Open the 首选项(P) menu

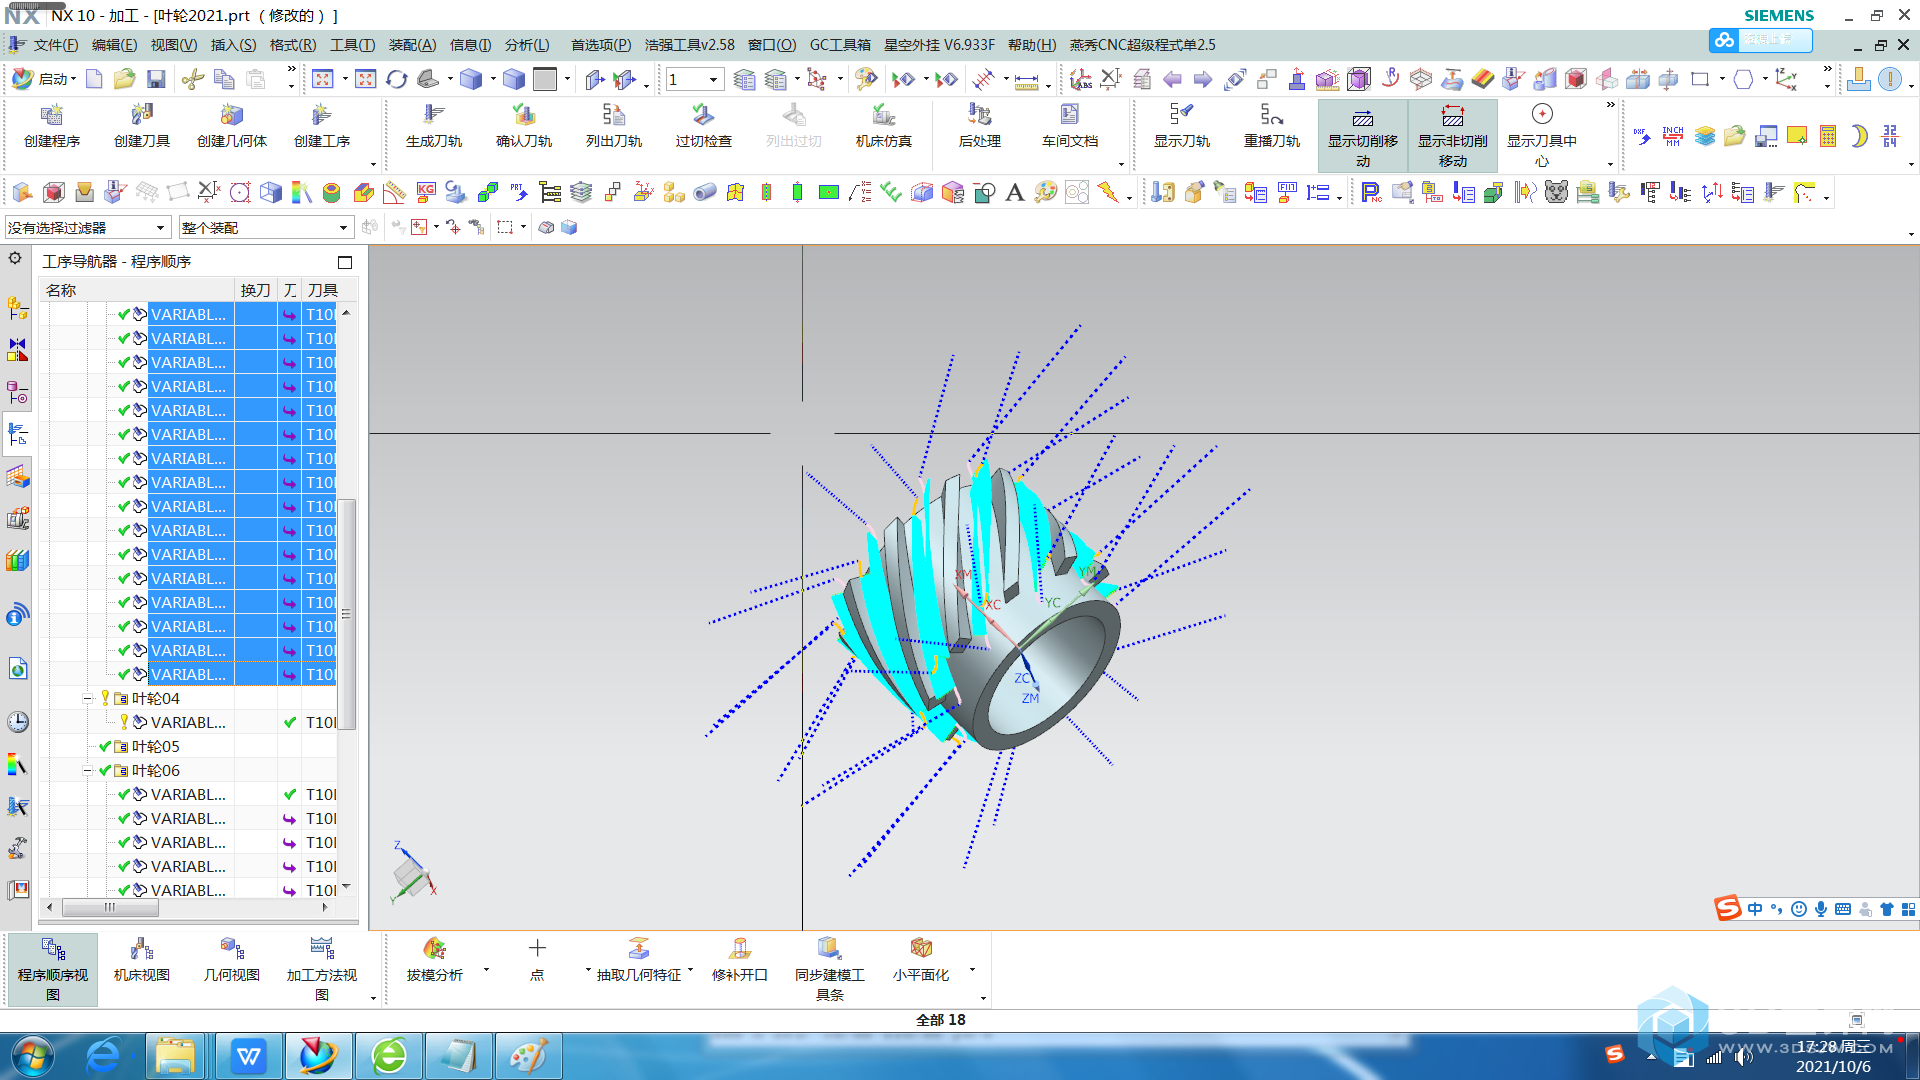pyautogui.click(x=601, y=45)
